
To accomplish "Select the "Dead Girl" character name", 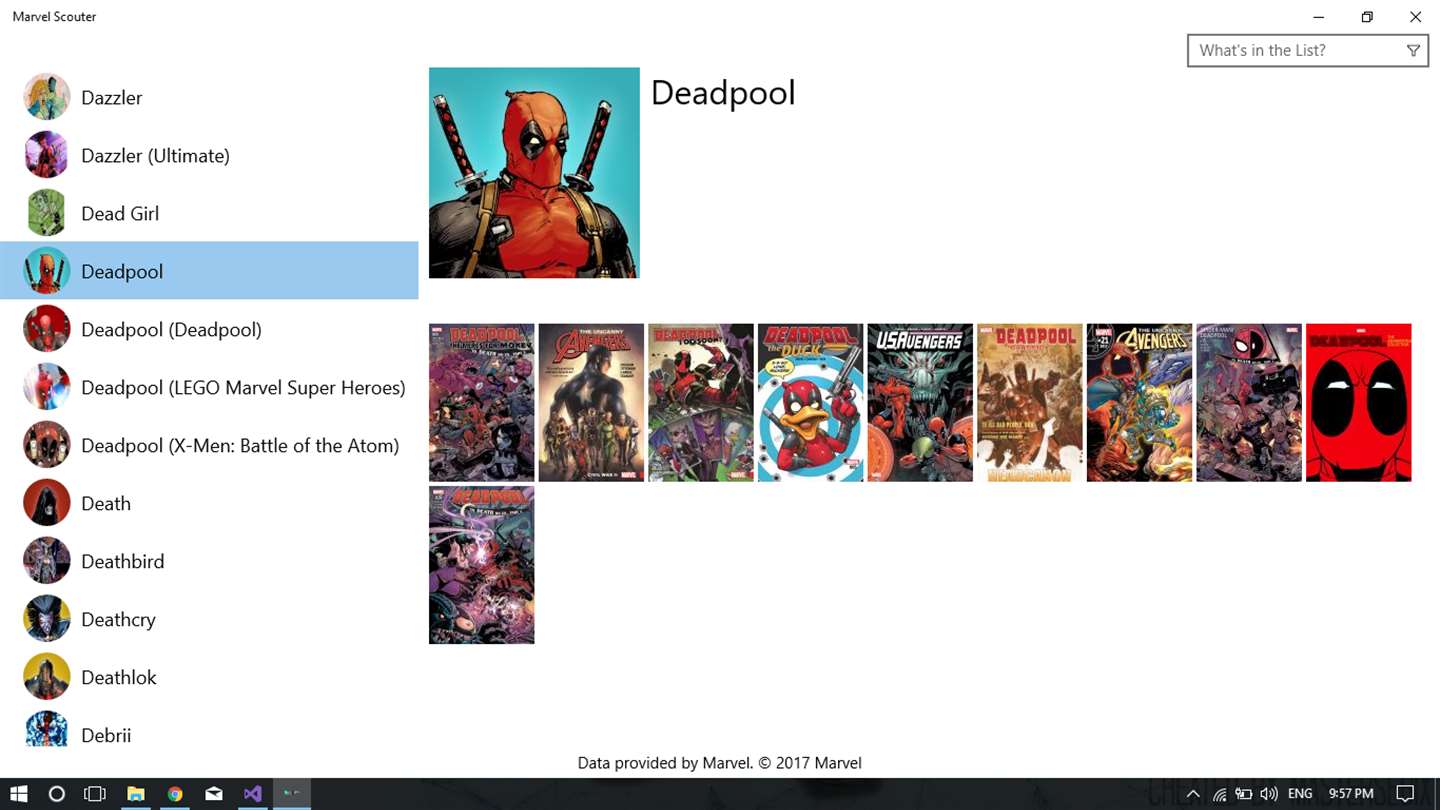I will coord(120,214).
